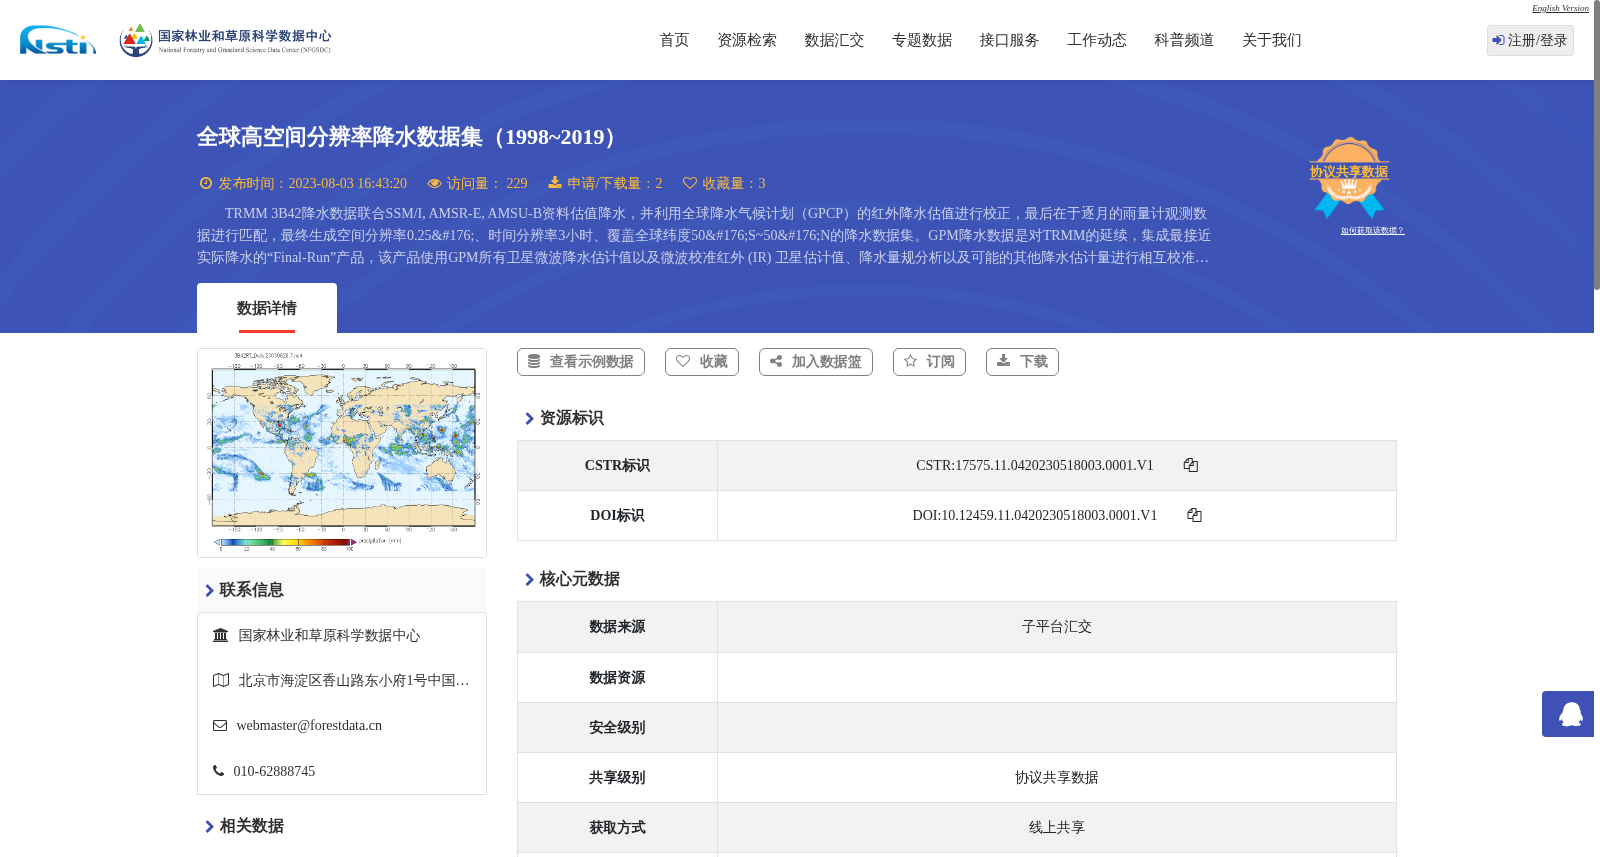Click the 国家林业和草原科学数据中心 contact name
The image size is (1600, 857).
point(329,636)
